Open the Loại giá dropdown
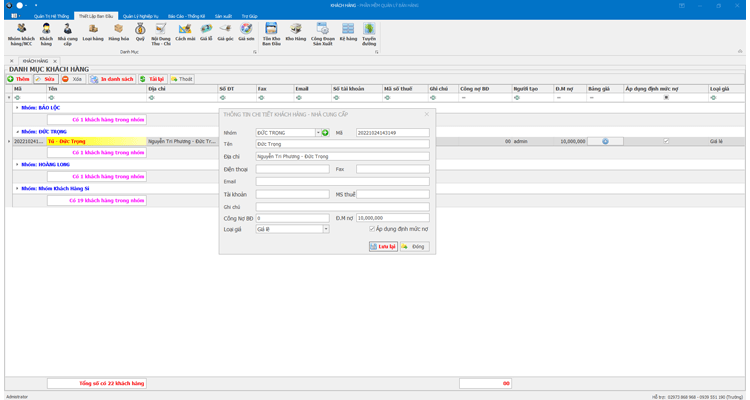The width and height of the screenshot is (750, 400). pos(325,229)
